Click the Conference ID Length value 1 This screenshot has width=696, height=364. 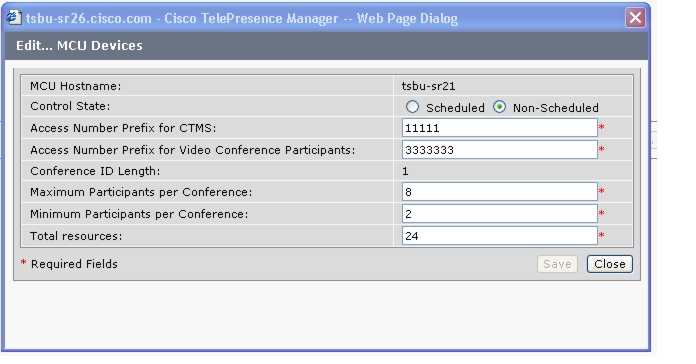coord(405,171)
